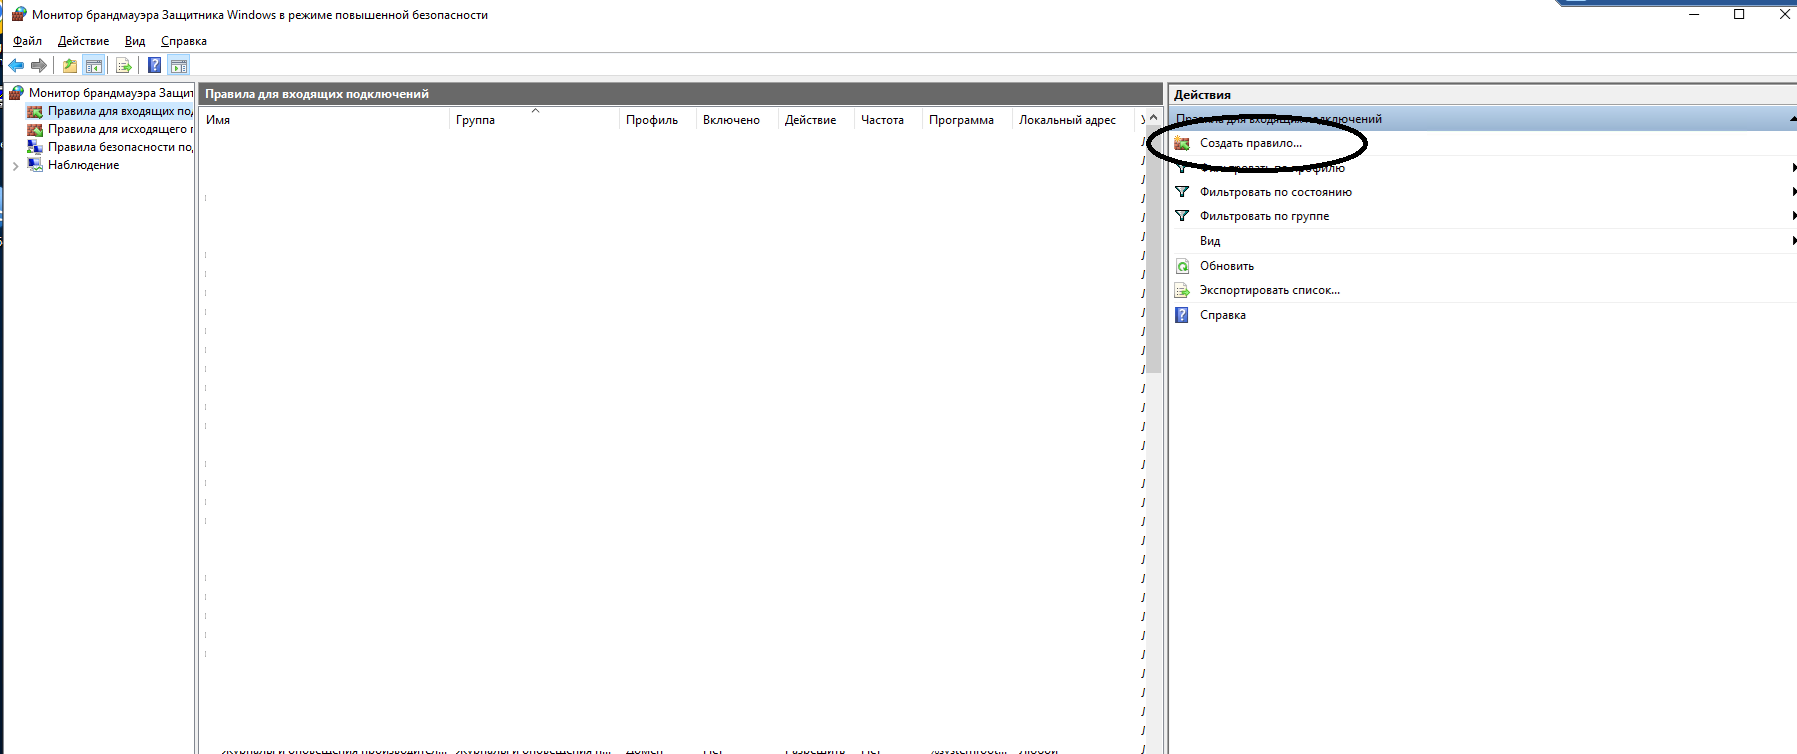Toggle the show/hide console tree toolbar icon

[94, 66]
